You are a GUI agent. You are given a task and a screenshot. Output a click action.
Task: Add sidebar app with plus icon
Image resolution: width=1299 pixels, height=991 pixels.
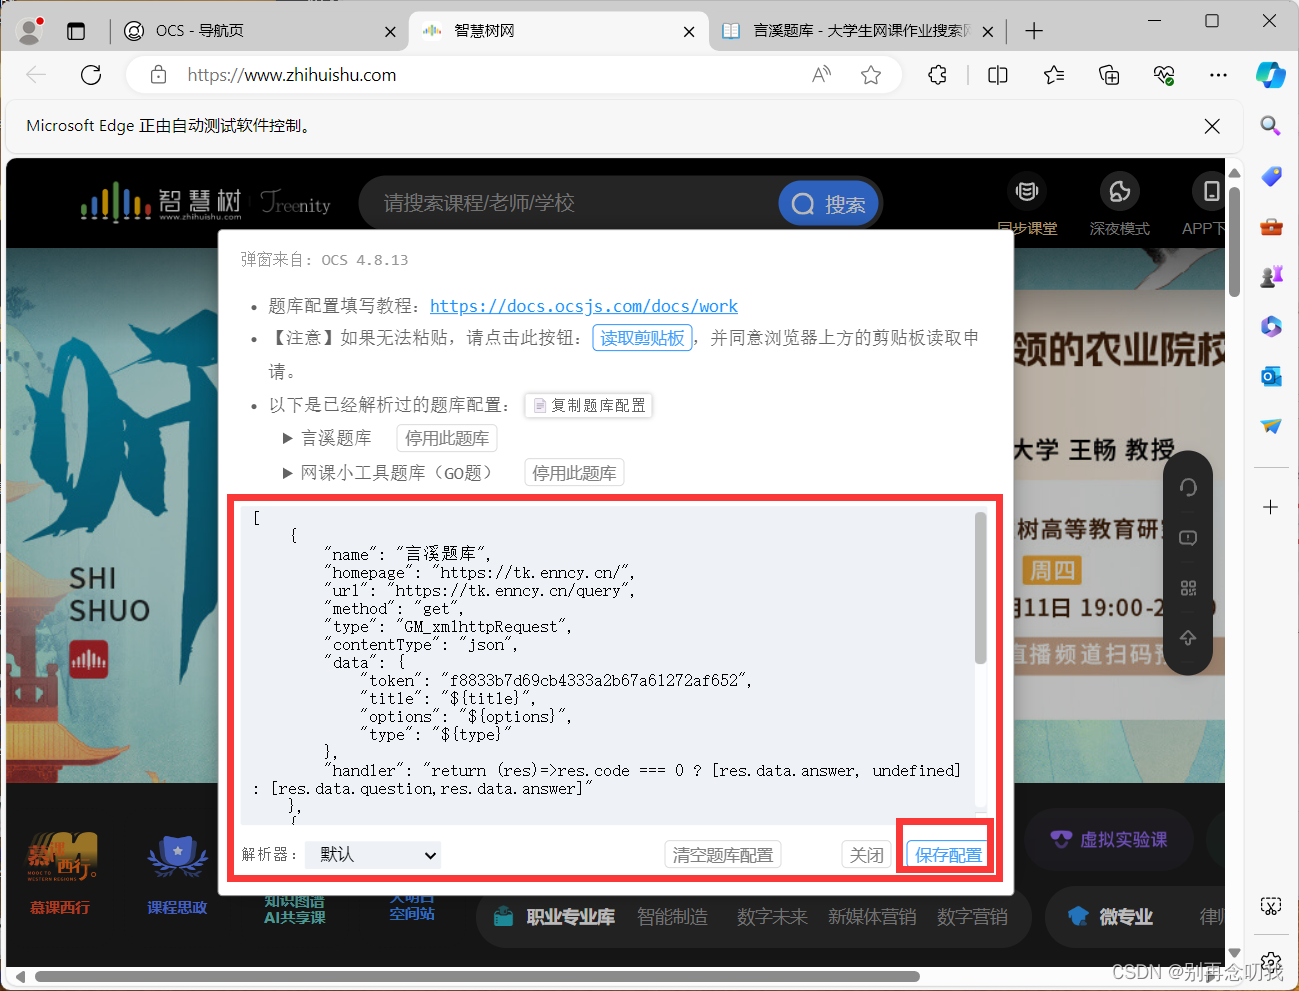click(x=1271, y=507)
